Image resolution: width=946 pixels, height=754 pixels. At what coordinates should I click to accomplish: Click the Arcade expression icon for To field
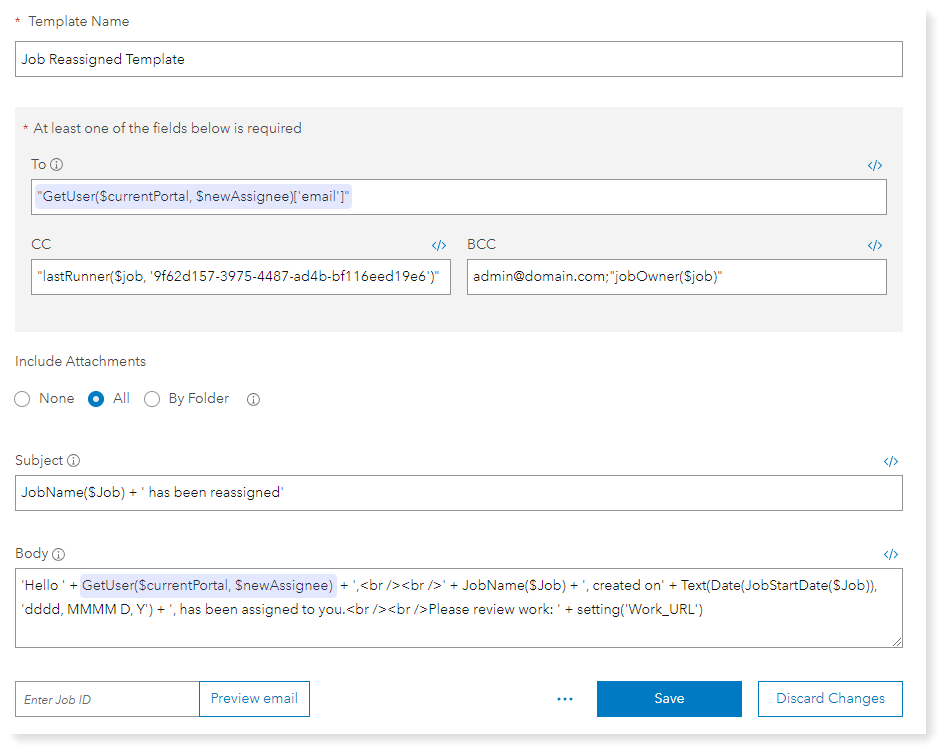coord(875,166)
